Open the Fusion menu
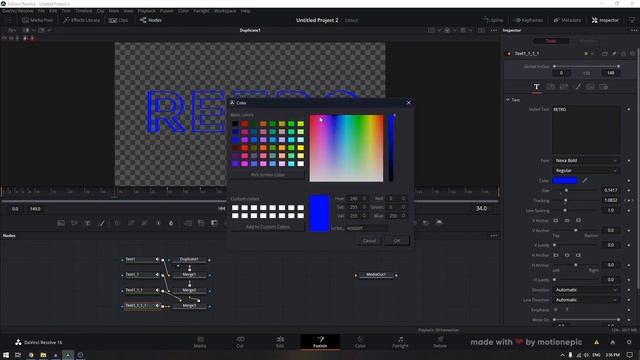This screenshot has width=640, height=360. tap(166, 11)
